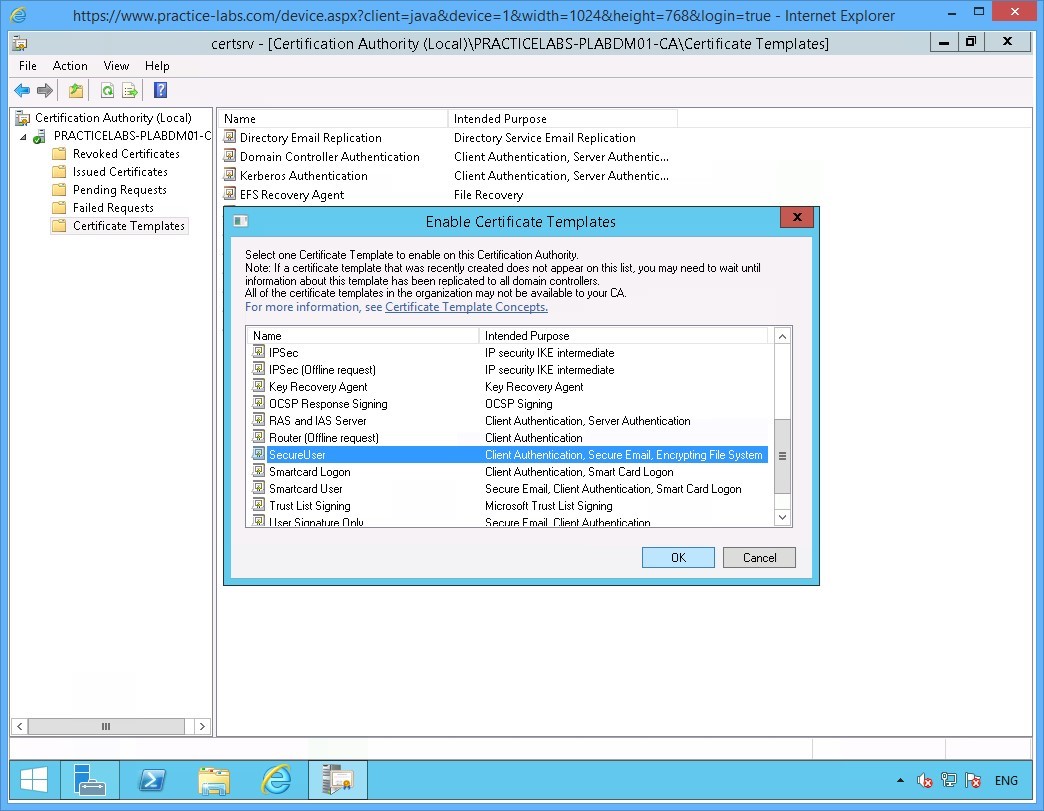Click the down scroll arrow in template list
The image size is (1044, 811).
point(783,517)
